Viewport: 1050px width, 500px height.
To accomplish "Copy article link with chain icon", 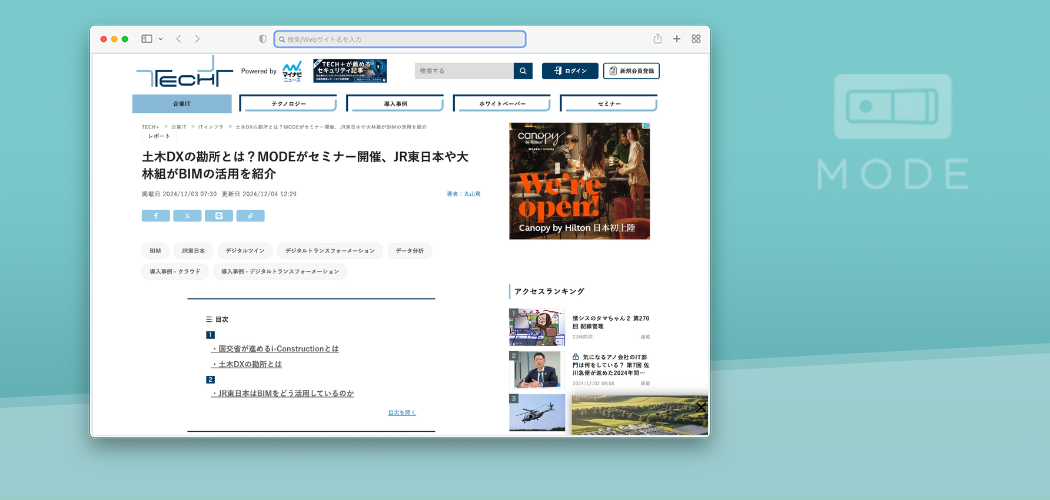I will (251, 215).
